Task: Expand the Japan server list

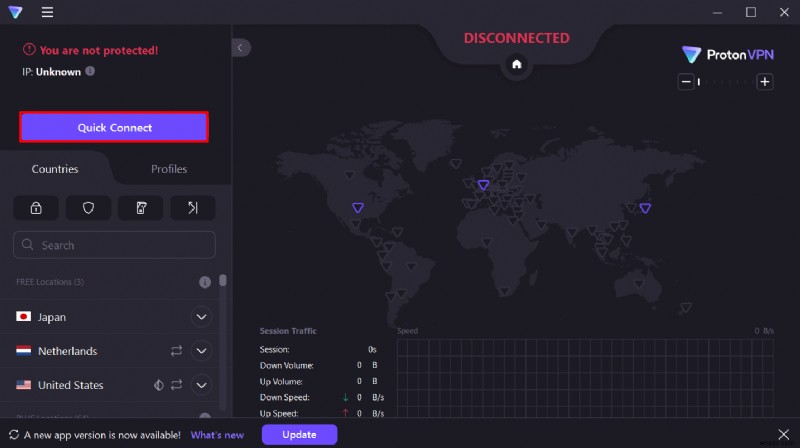Action: [202, 317]
